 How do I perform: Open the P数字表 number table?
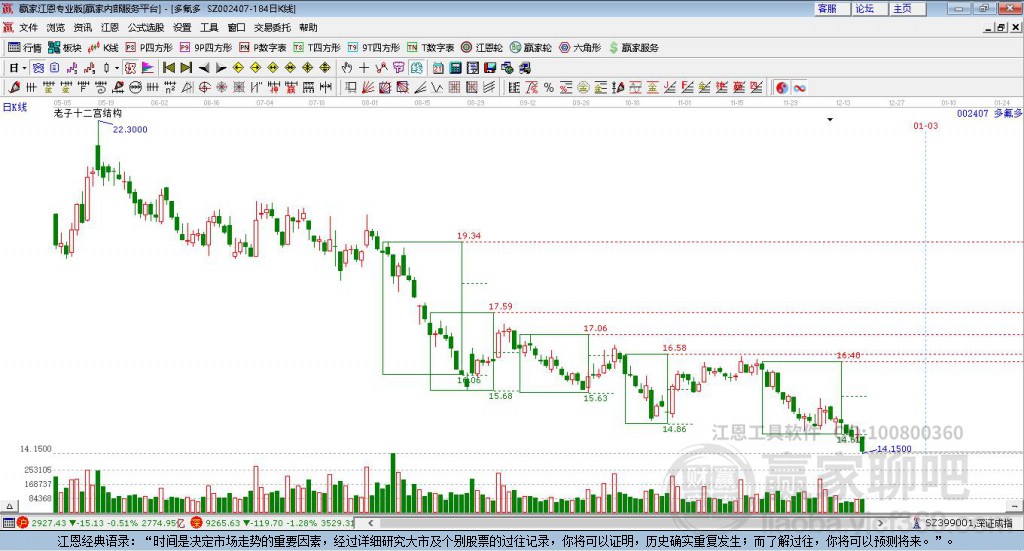click(x=263, y=48)
